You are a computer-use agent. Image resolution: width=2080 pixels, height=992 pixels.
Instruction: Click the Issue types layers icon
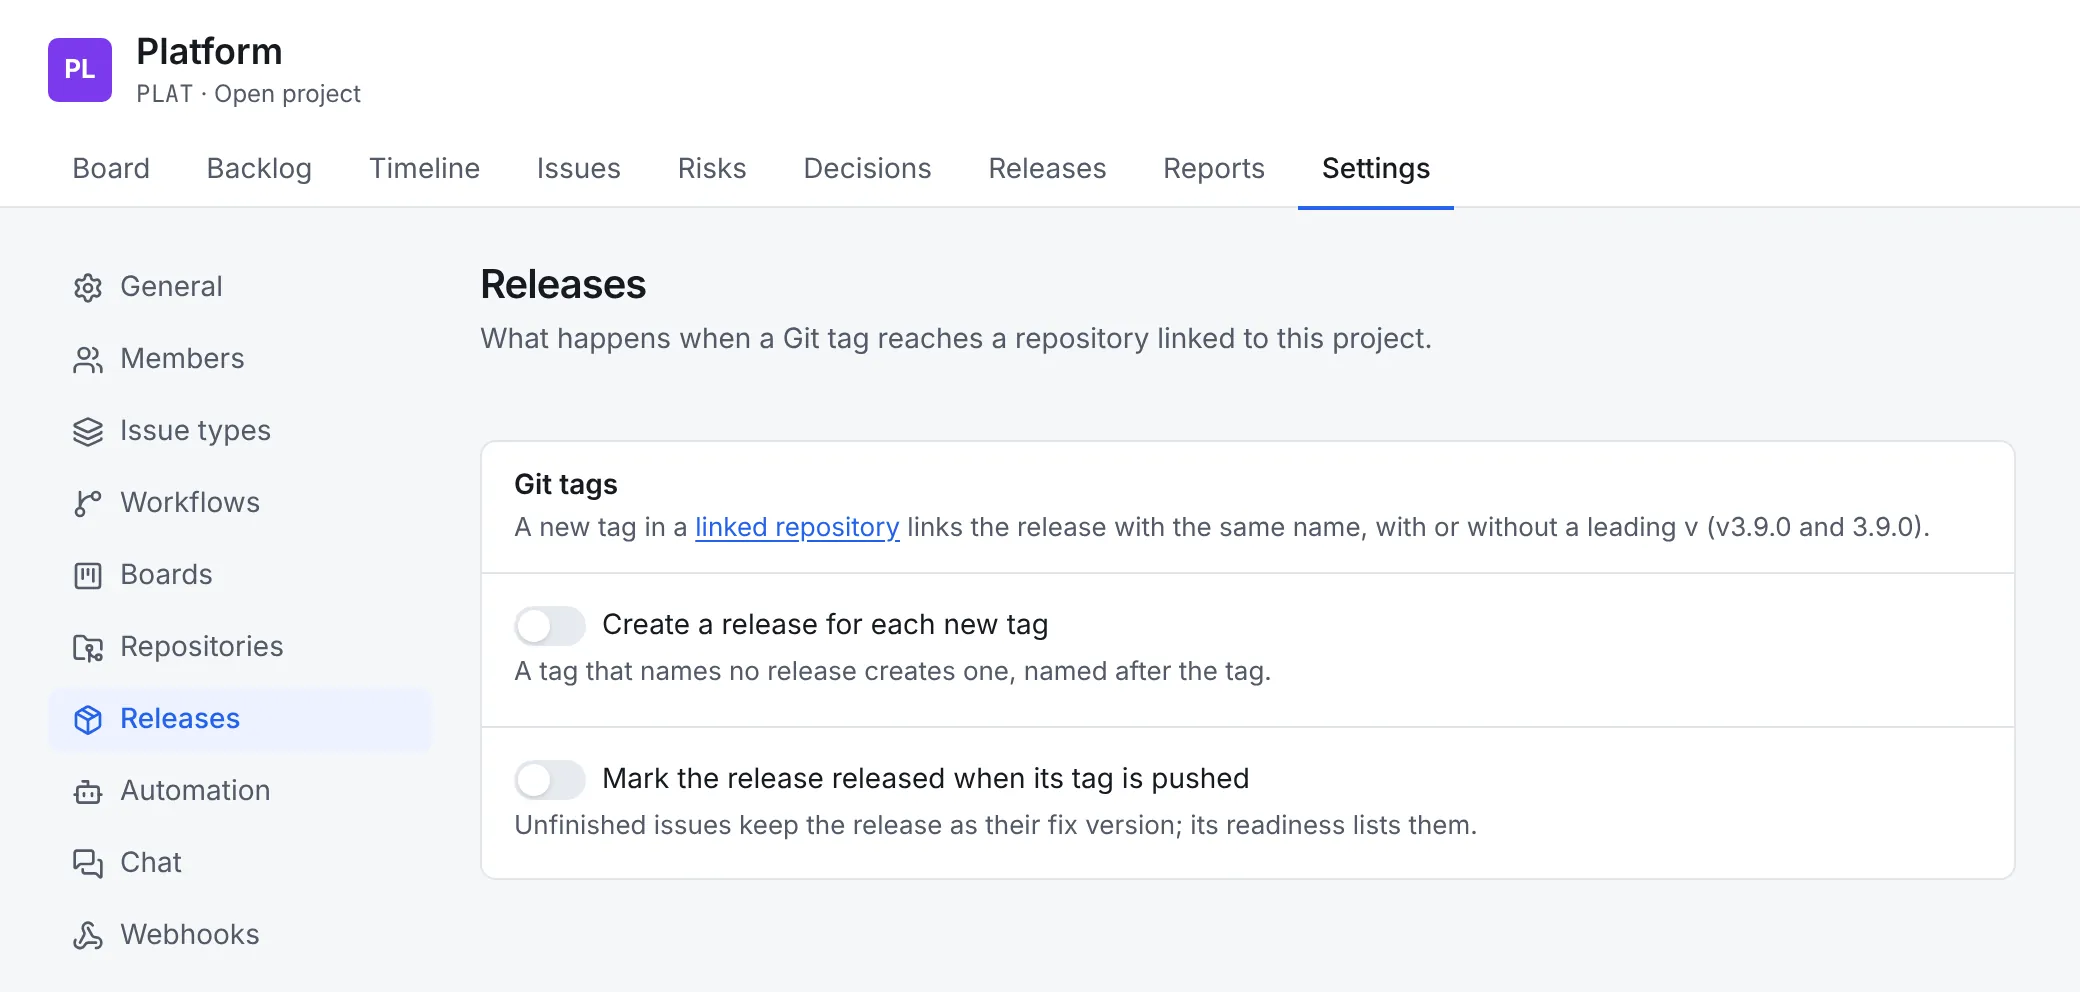[88, 431]
